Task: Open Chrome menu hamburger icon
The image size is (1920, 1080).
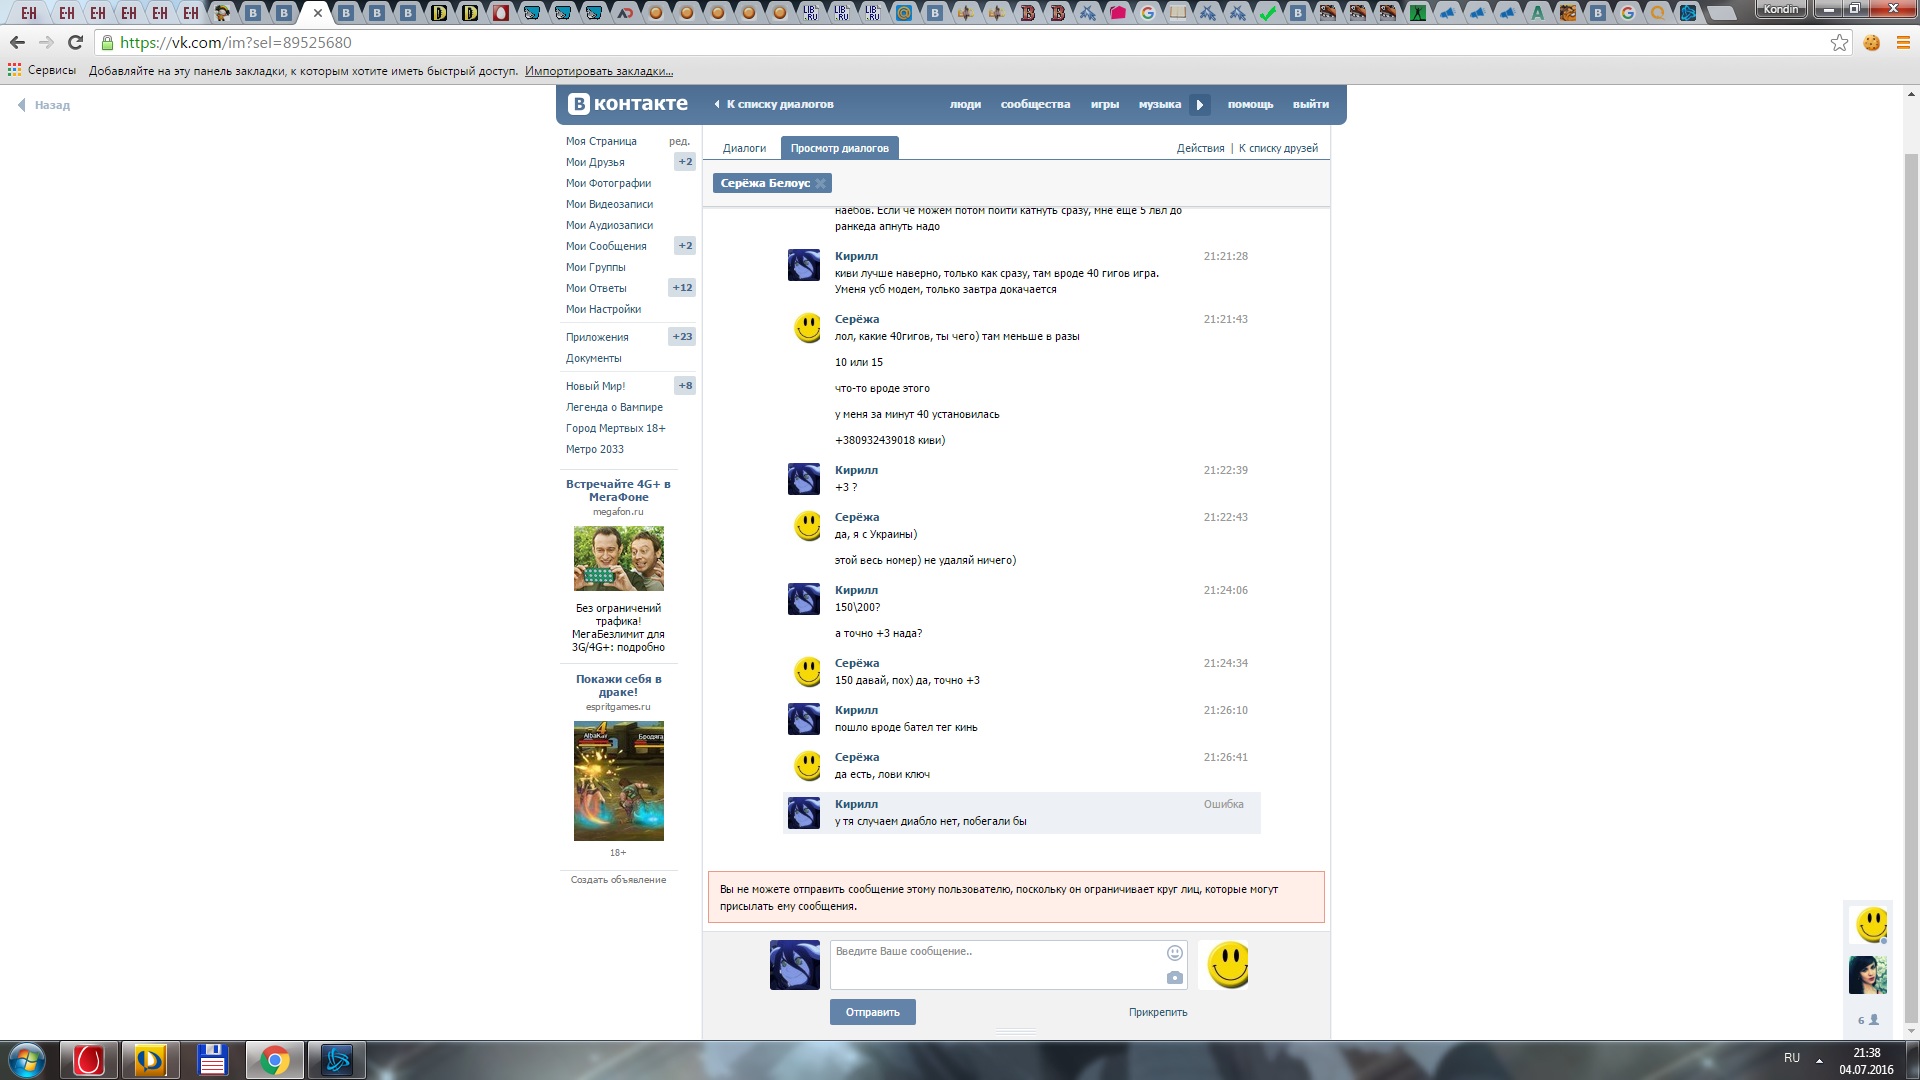Action: (1903, 43)
